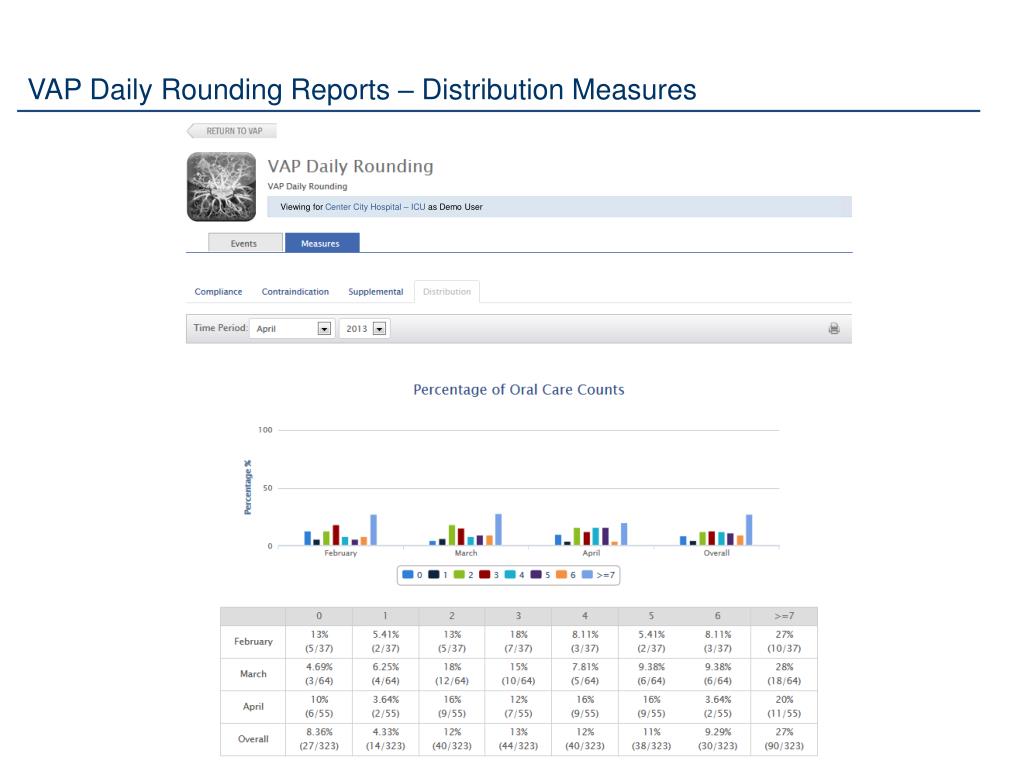
Task: Click the chart title Percentage of Oral Care Counts
Action: [x=519, y=390]
